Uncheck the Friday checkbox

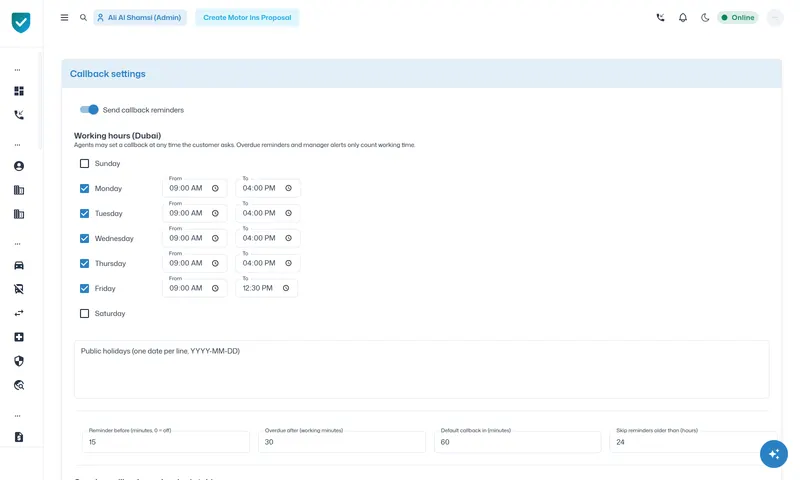click(x=84, y=288)
